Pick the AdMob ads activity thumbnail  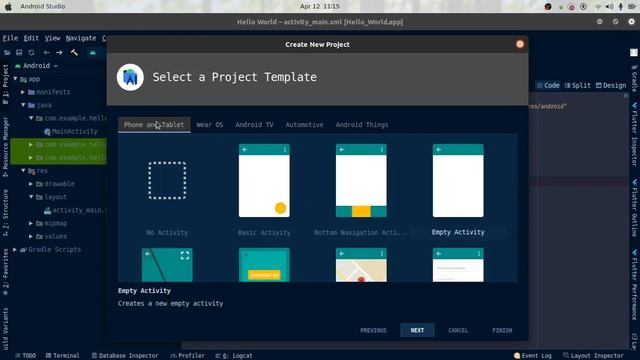[x=264, y=265]
